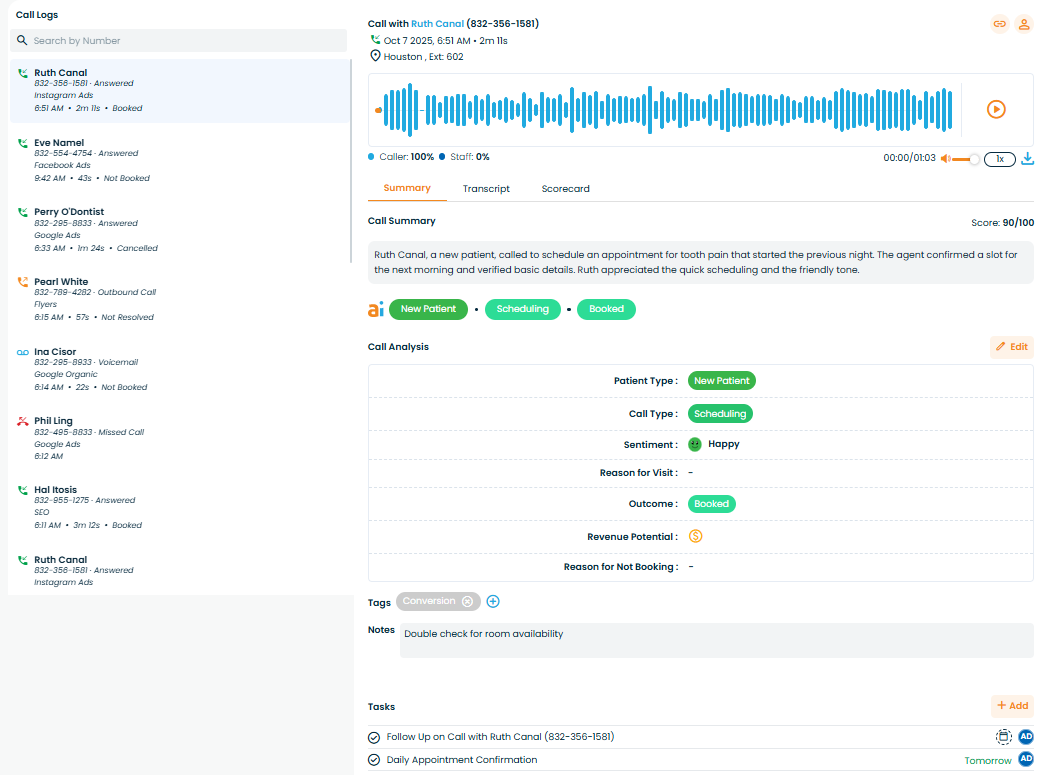Change the 1x playback speed
Viewport: 1045px width, 775px height.
pyautogui.click(x=999, y=159)
